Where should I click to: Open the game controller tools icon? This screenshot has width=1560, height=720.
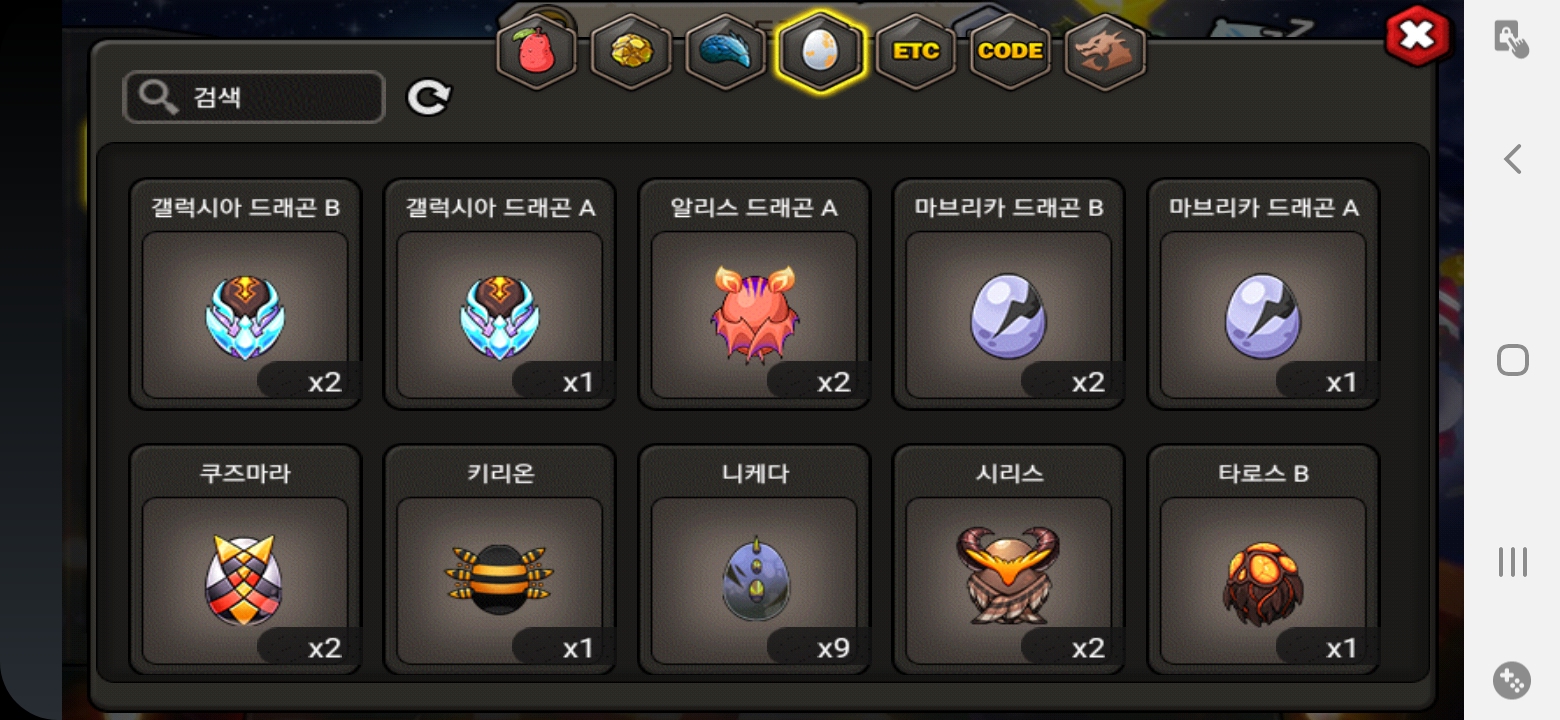pos(1512,680)
